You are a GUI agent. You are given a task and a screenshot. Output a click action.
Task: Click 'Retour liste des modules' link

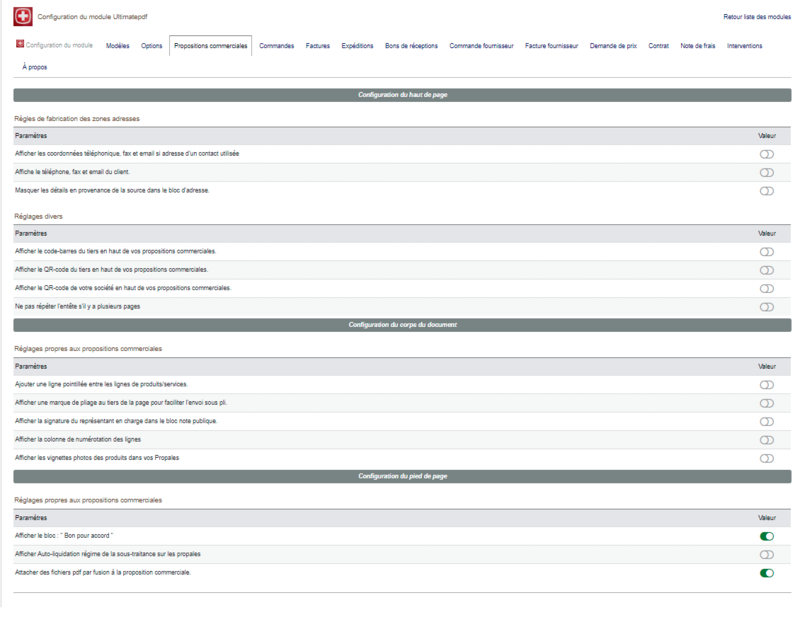coord(756,17)
